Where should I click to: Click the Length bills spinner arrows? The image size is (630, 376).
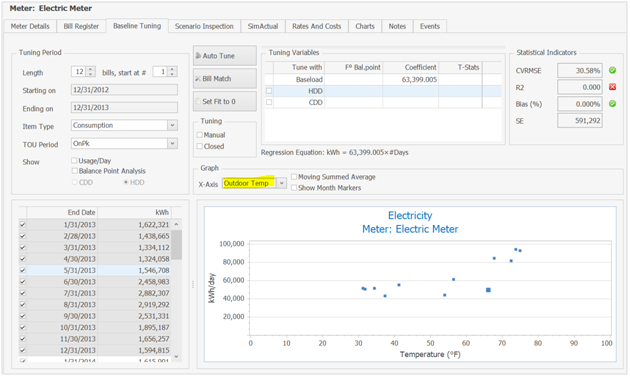(x=91, y=72)
